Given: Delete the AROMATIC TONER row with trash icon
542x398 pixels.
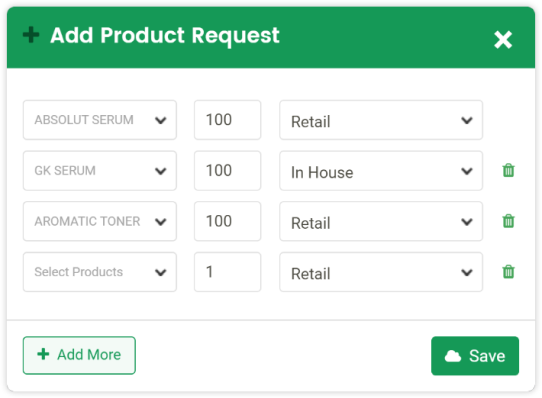Looking at the screenshot, I should click(x=508, y=221).
